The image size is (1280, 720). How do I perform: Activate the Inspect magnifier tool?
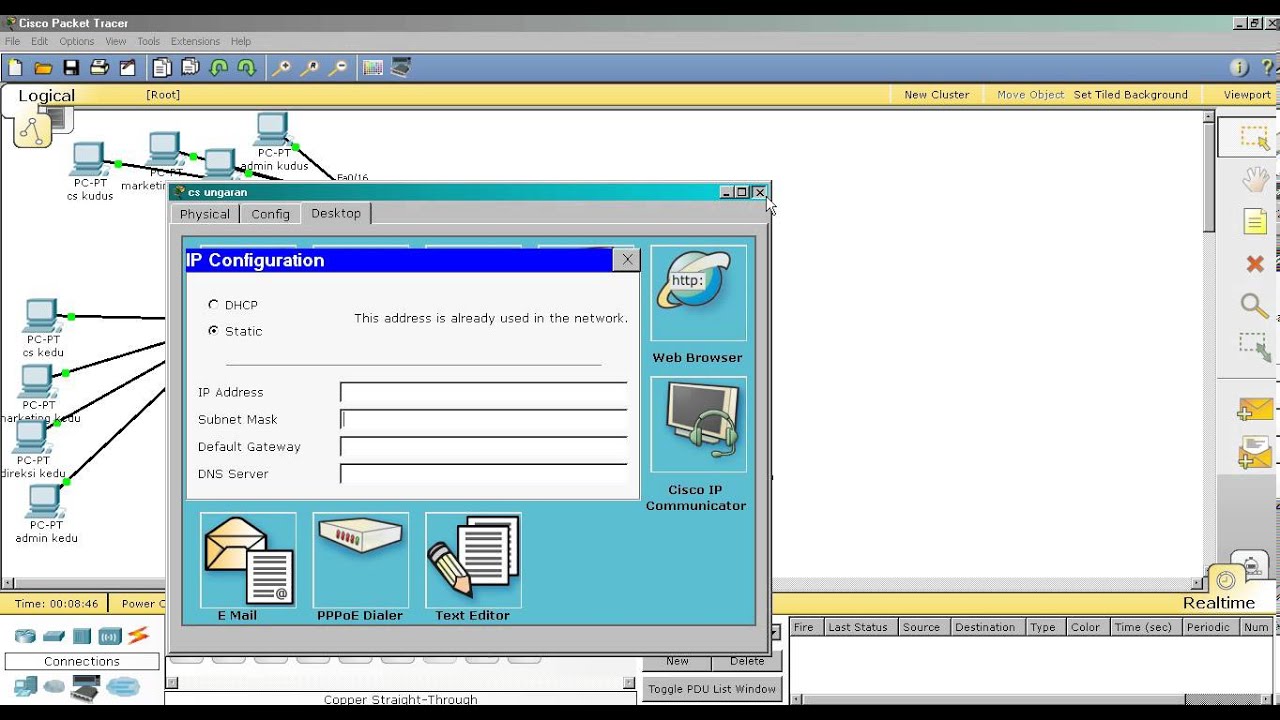pos(1254,306)
